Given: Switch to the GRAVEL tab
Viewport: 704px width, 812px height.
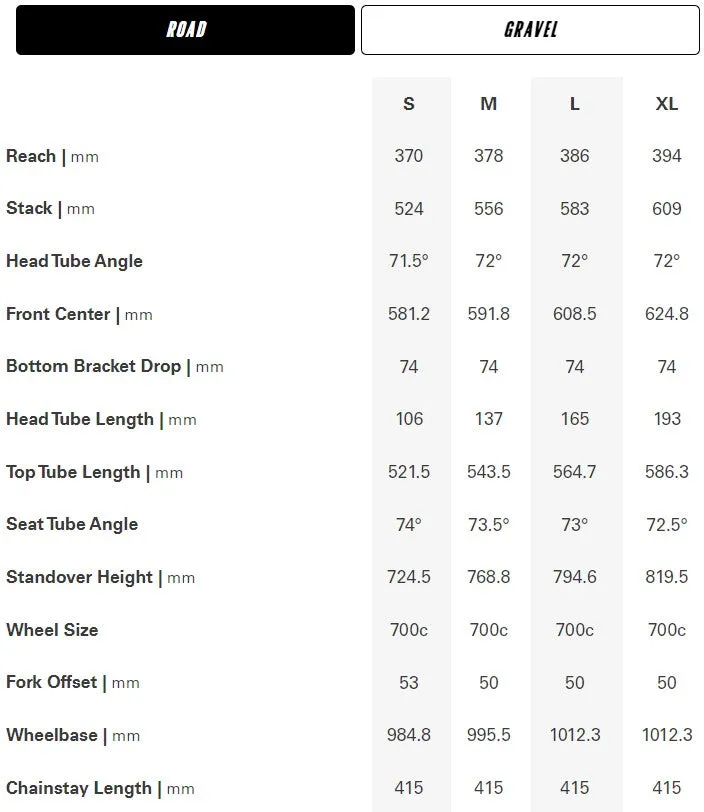Looking at the screenshot, I should pos(530,30).
